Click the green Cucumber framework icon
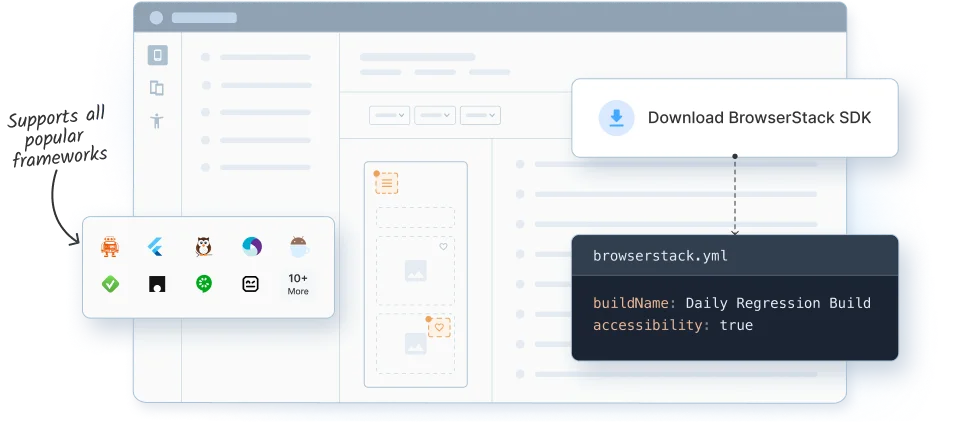This screenshot has width=980, height=422. (x=204, y=284)
